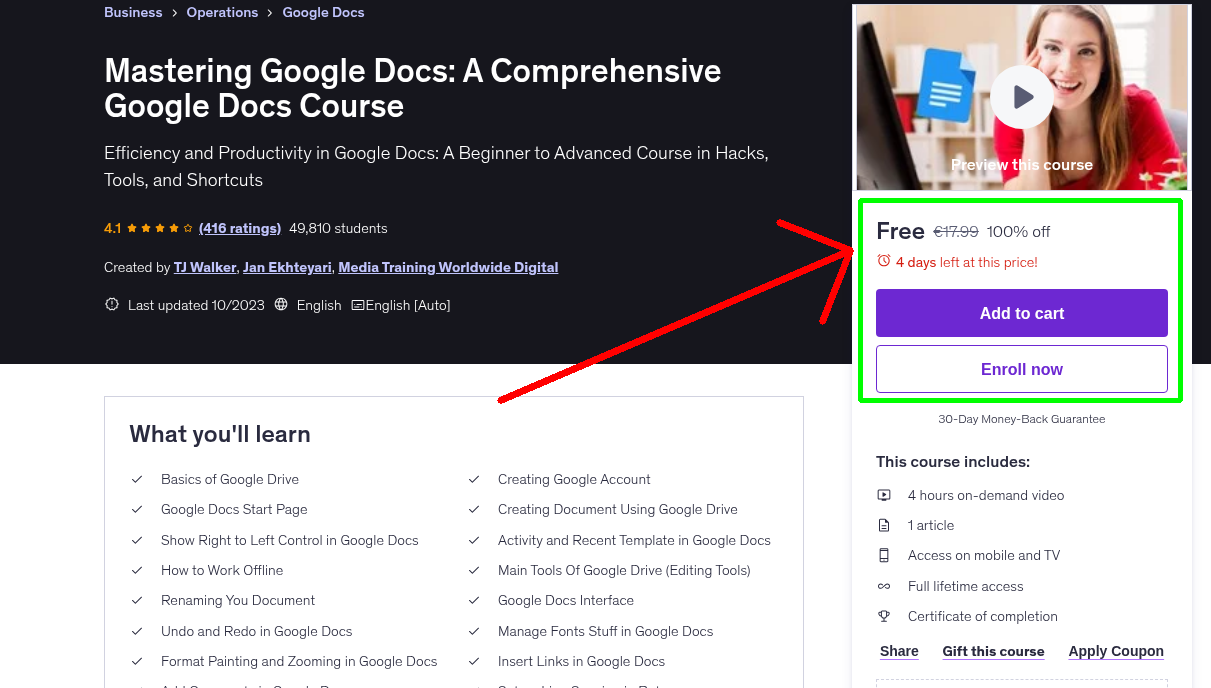This screenshot has height=688, width=1211.
Task: Click the article document icon
Action: click(x=884, y=524)
